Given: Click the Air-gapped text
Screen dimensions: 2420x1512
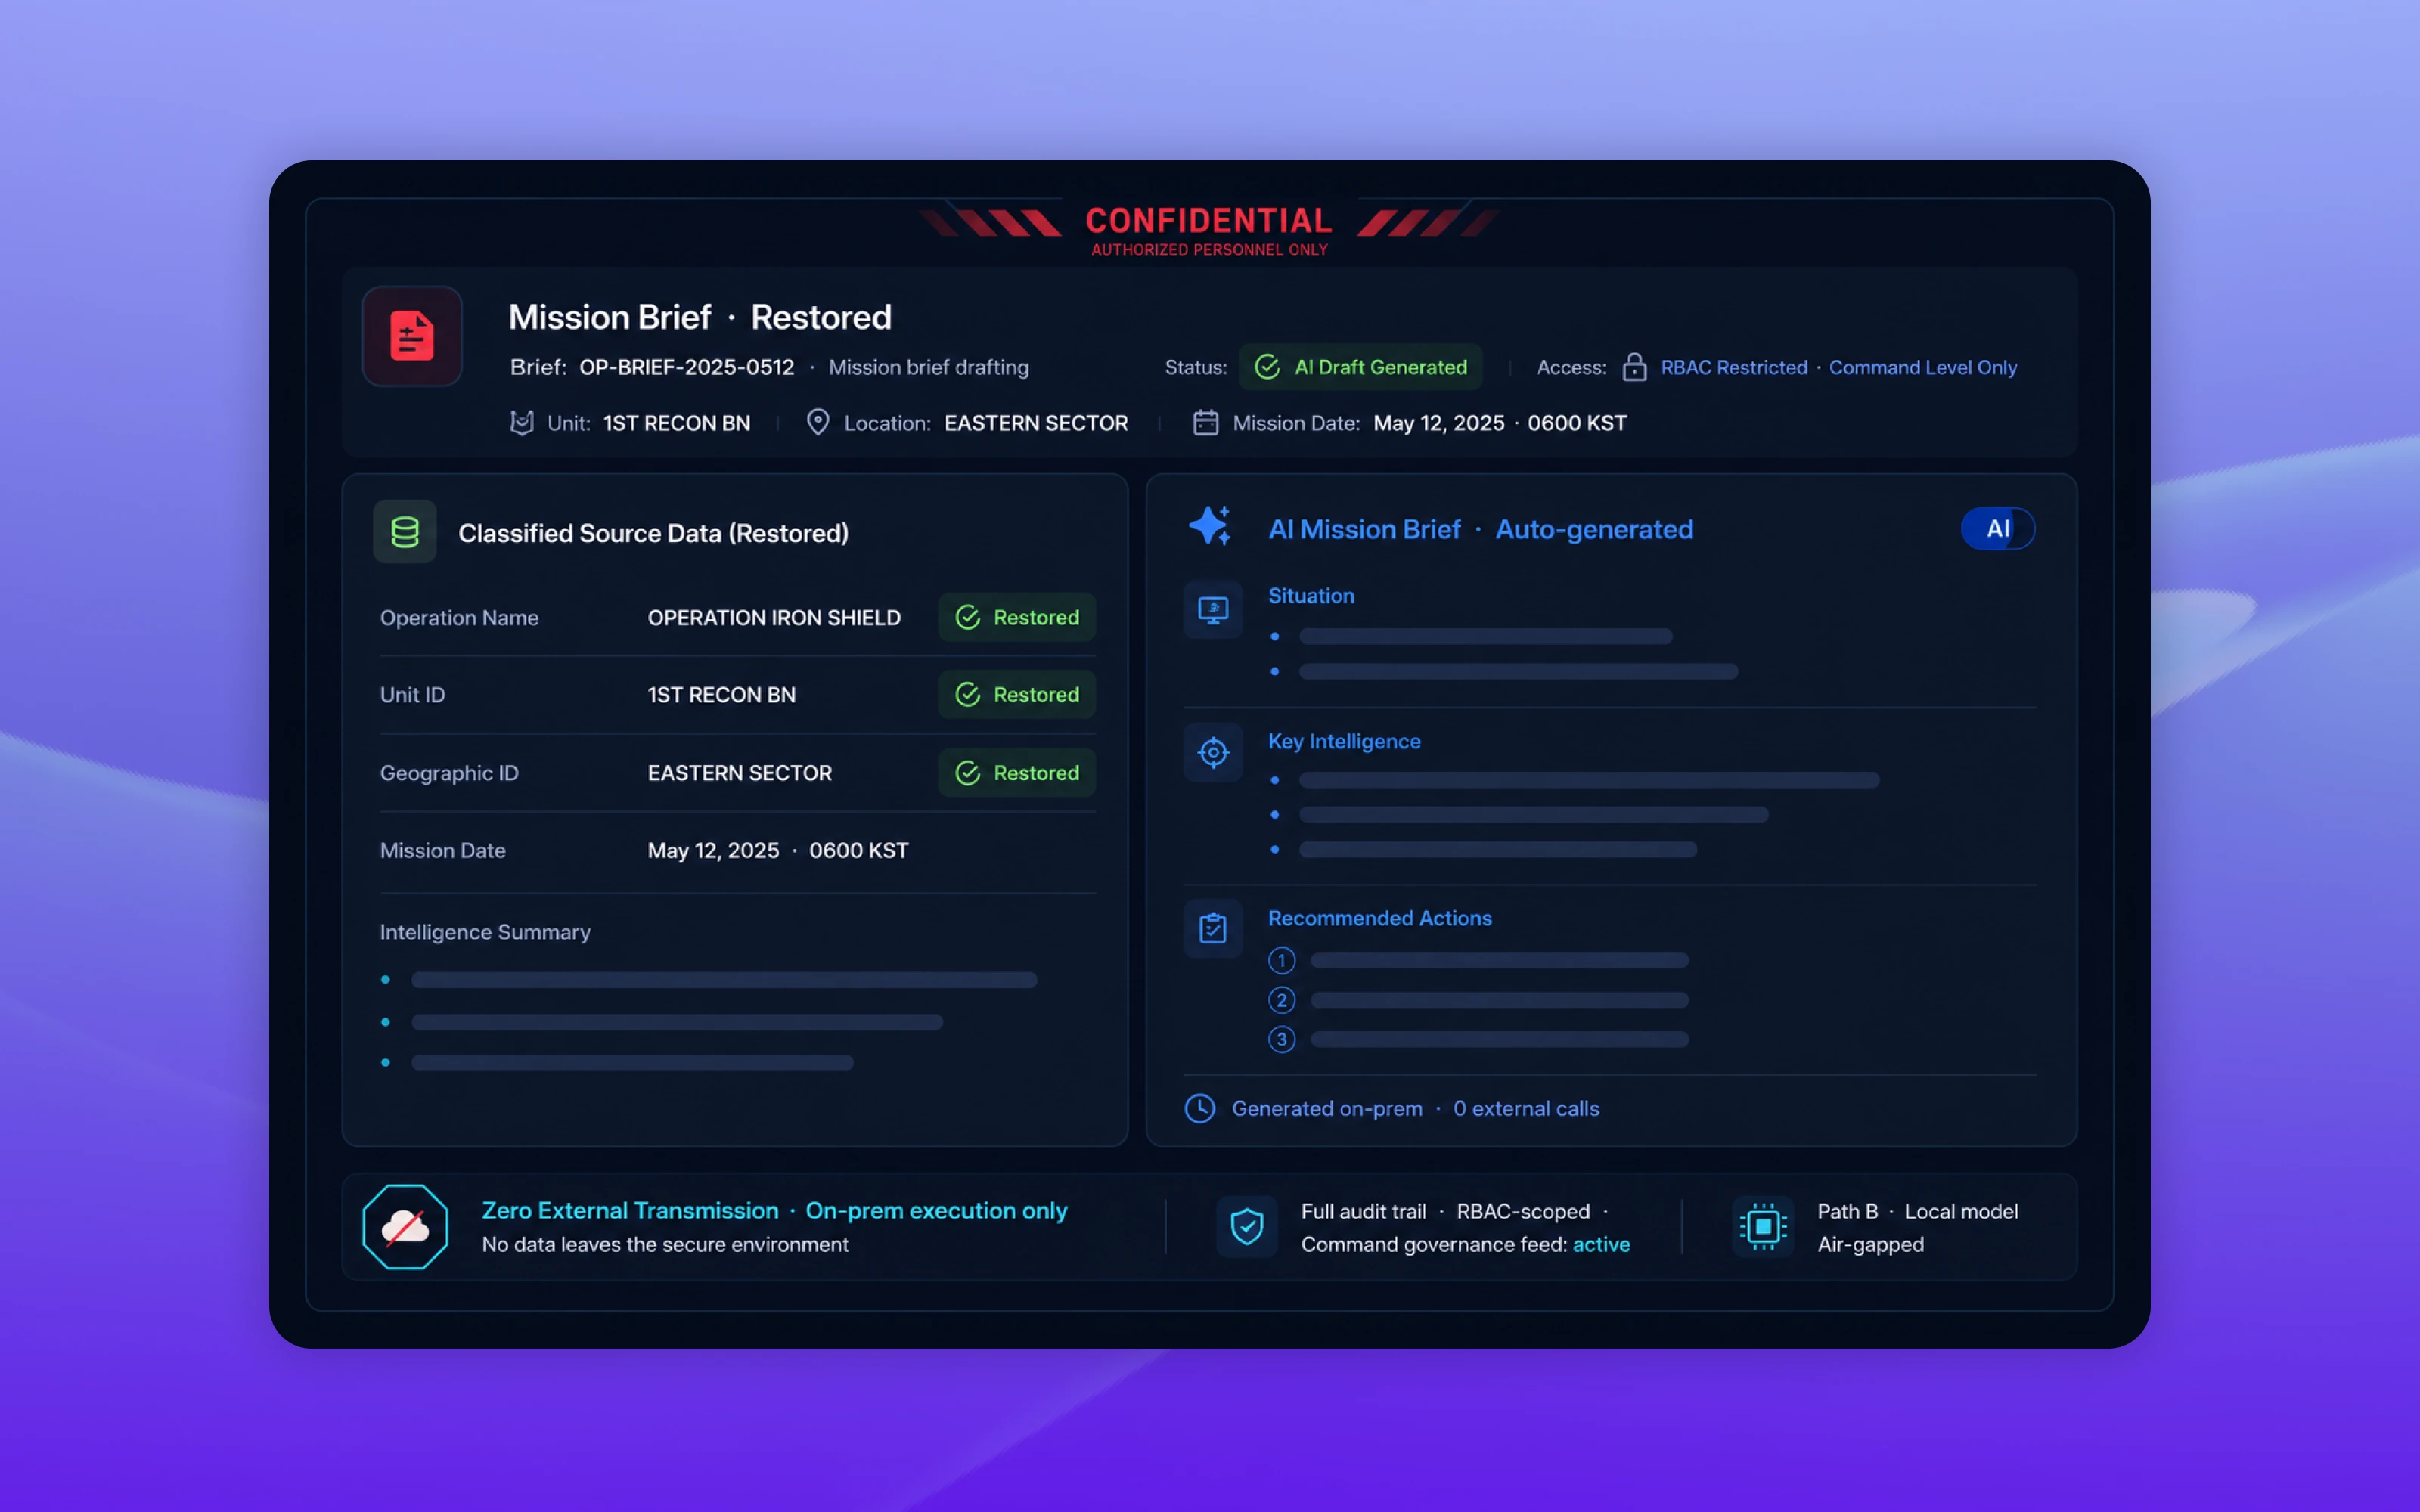Looking at the screenshot, I should 1870,1245.
